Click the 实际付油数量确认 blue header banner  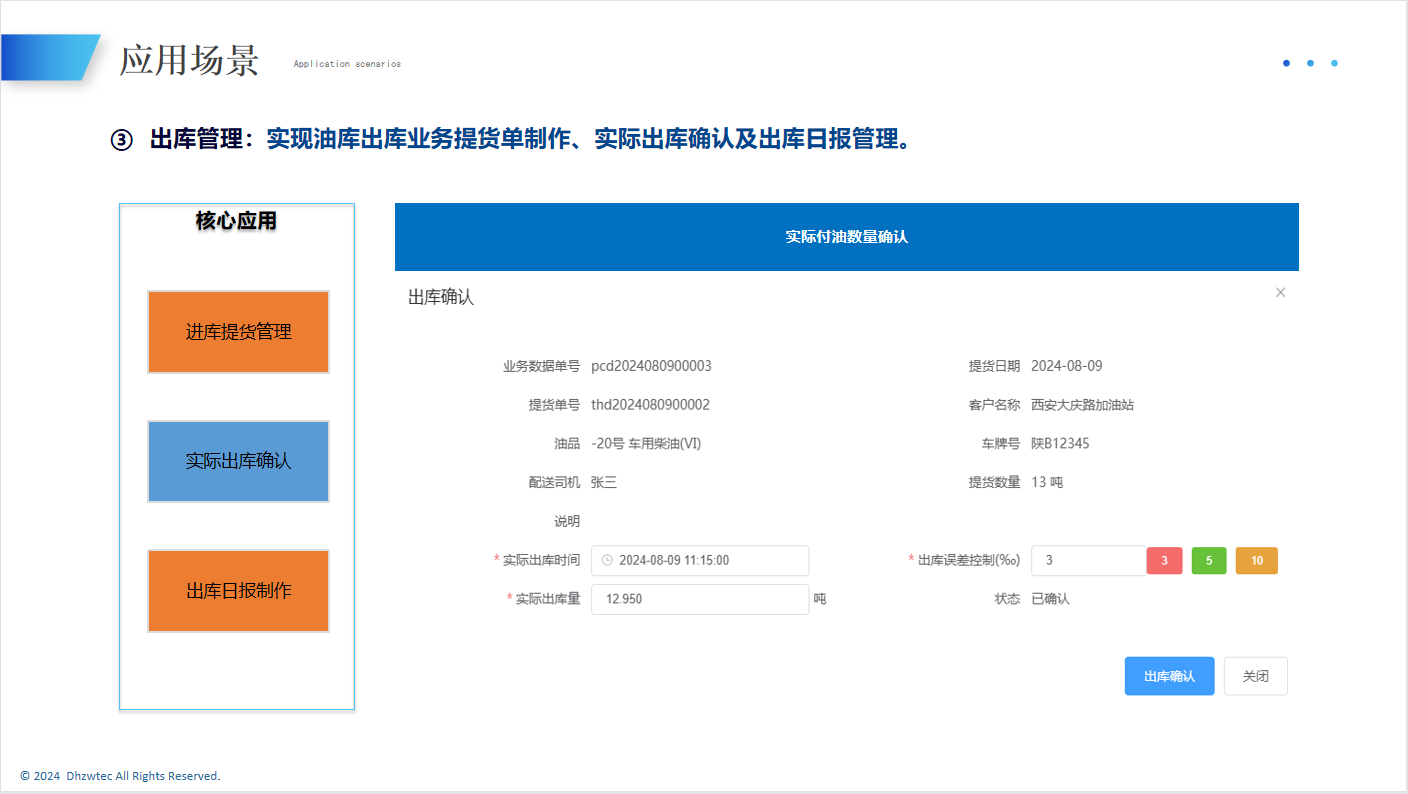(x=846, y=237)
